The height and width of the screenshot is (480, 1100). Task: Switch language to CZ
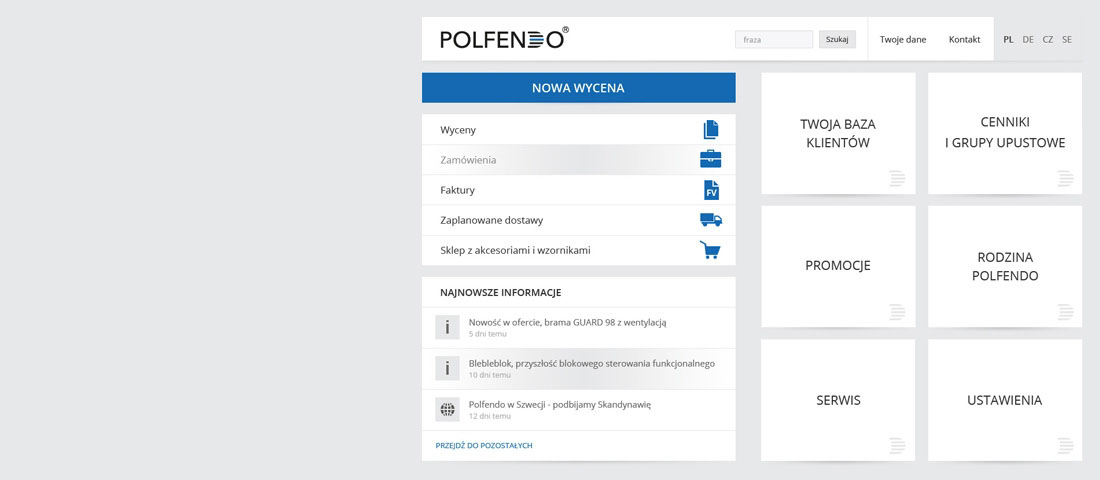(1047, 40)
